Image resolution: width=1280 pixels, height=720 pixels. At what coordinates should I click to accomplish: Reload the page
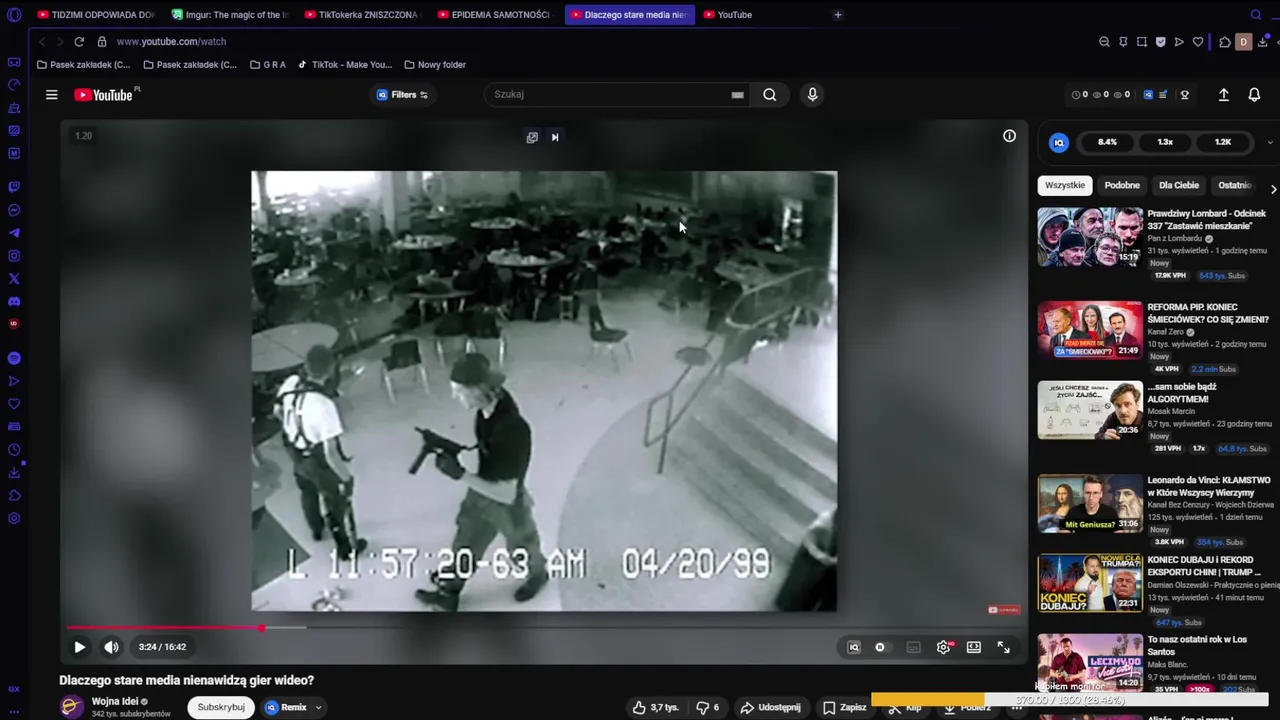coord(79,42)
